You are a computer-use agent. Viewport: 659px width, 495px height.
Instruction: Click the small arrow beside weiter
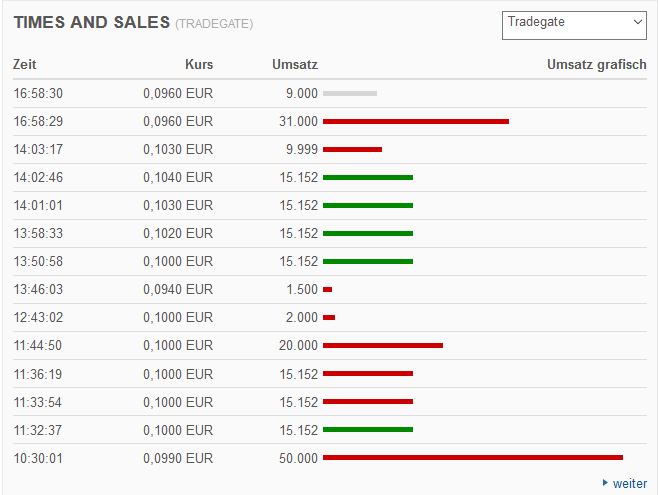click(606, 483)
